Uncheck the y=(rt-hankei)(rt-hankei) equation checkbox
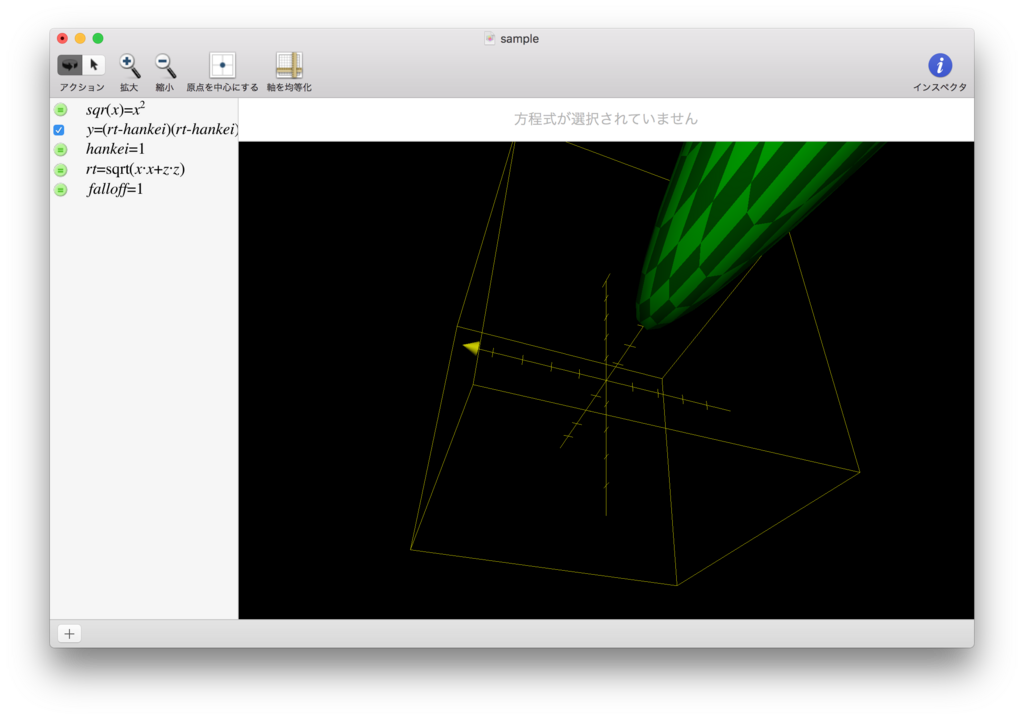Screen dimensions: 1024x719 point(59,130)
